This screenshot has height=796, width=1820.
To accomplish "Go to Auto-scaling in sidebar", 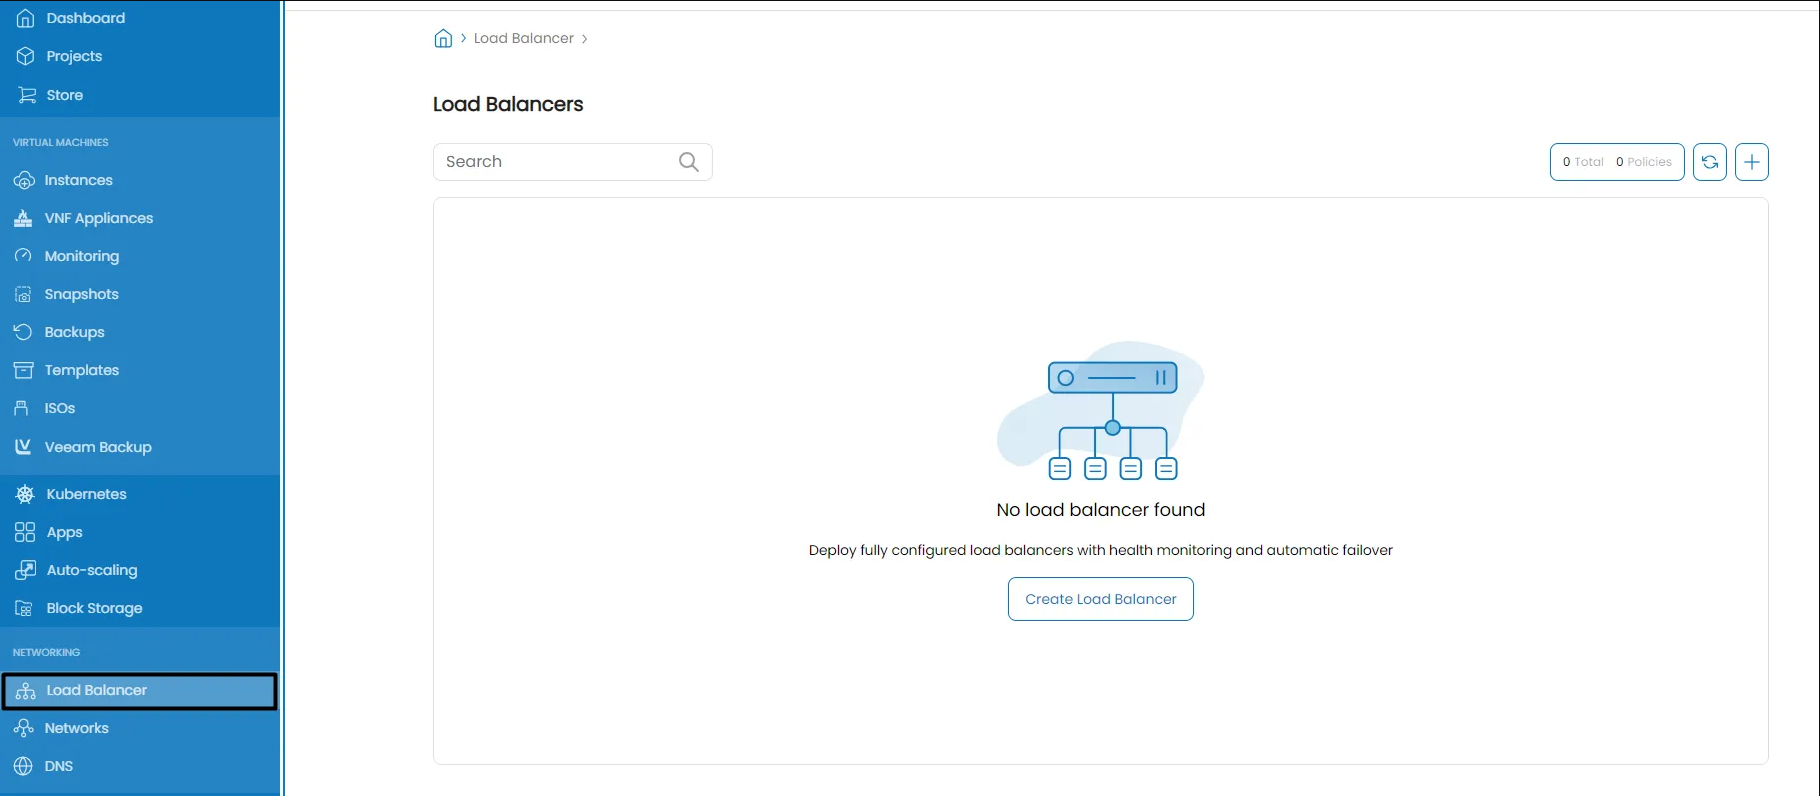I will 91,570.
